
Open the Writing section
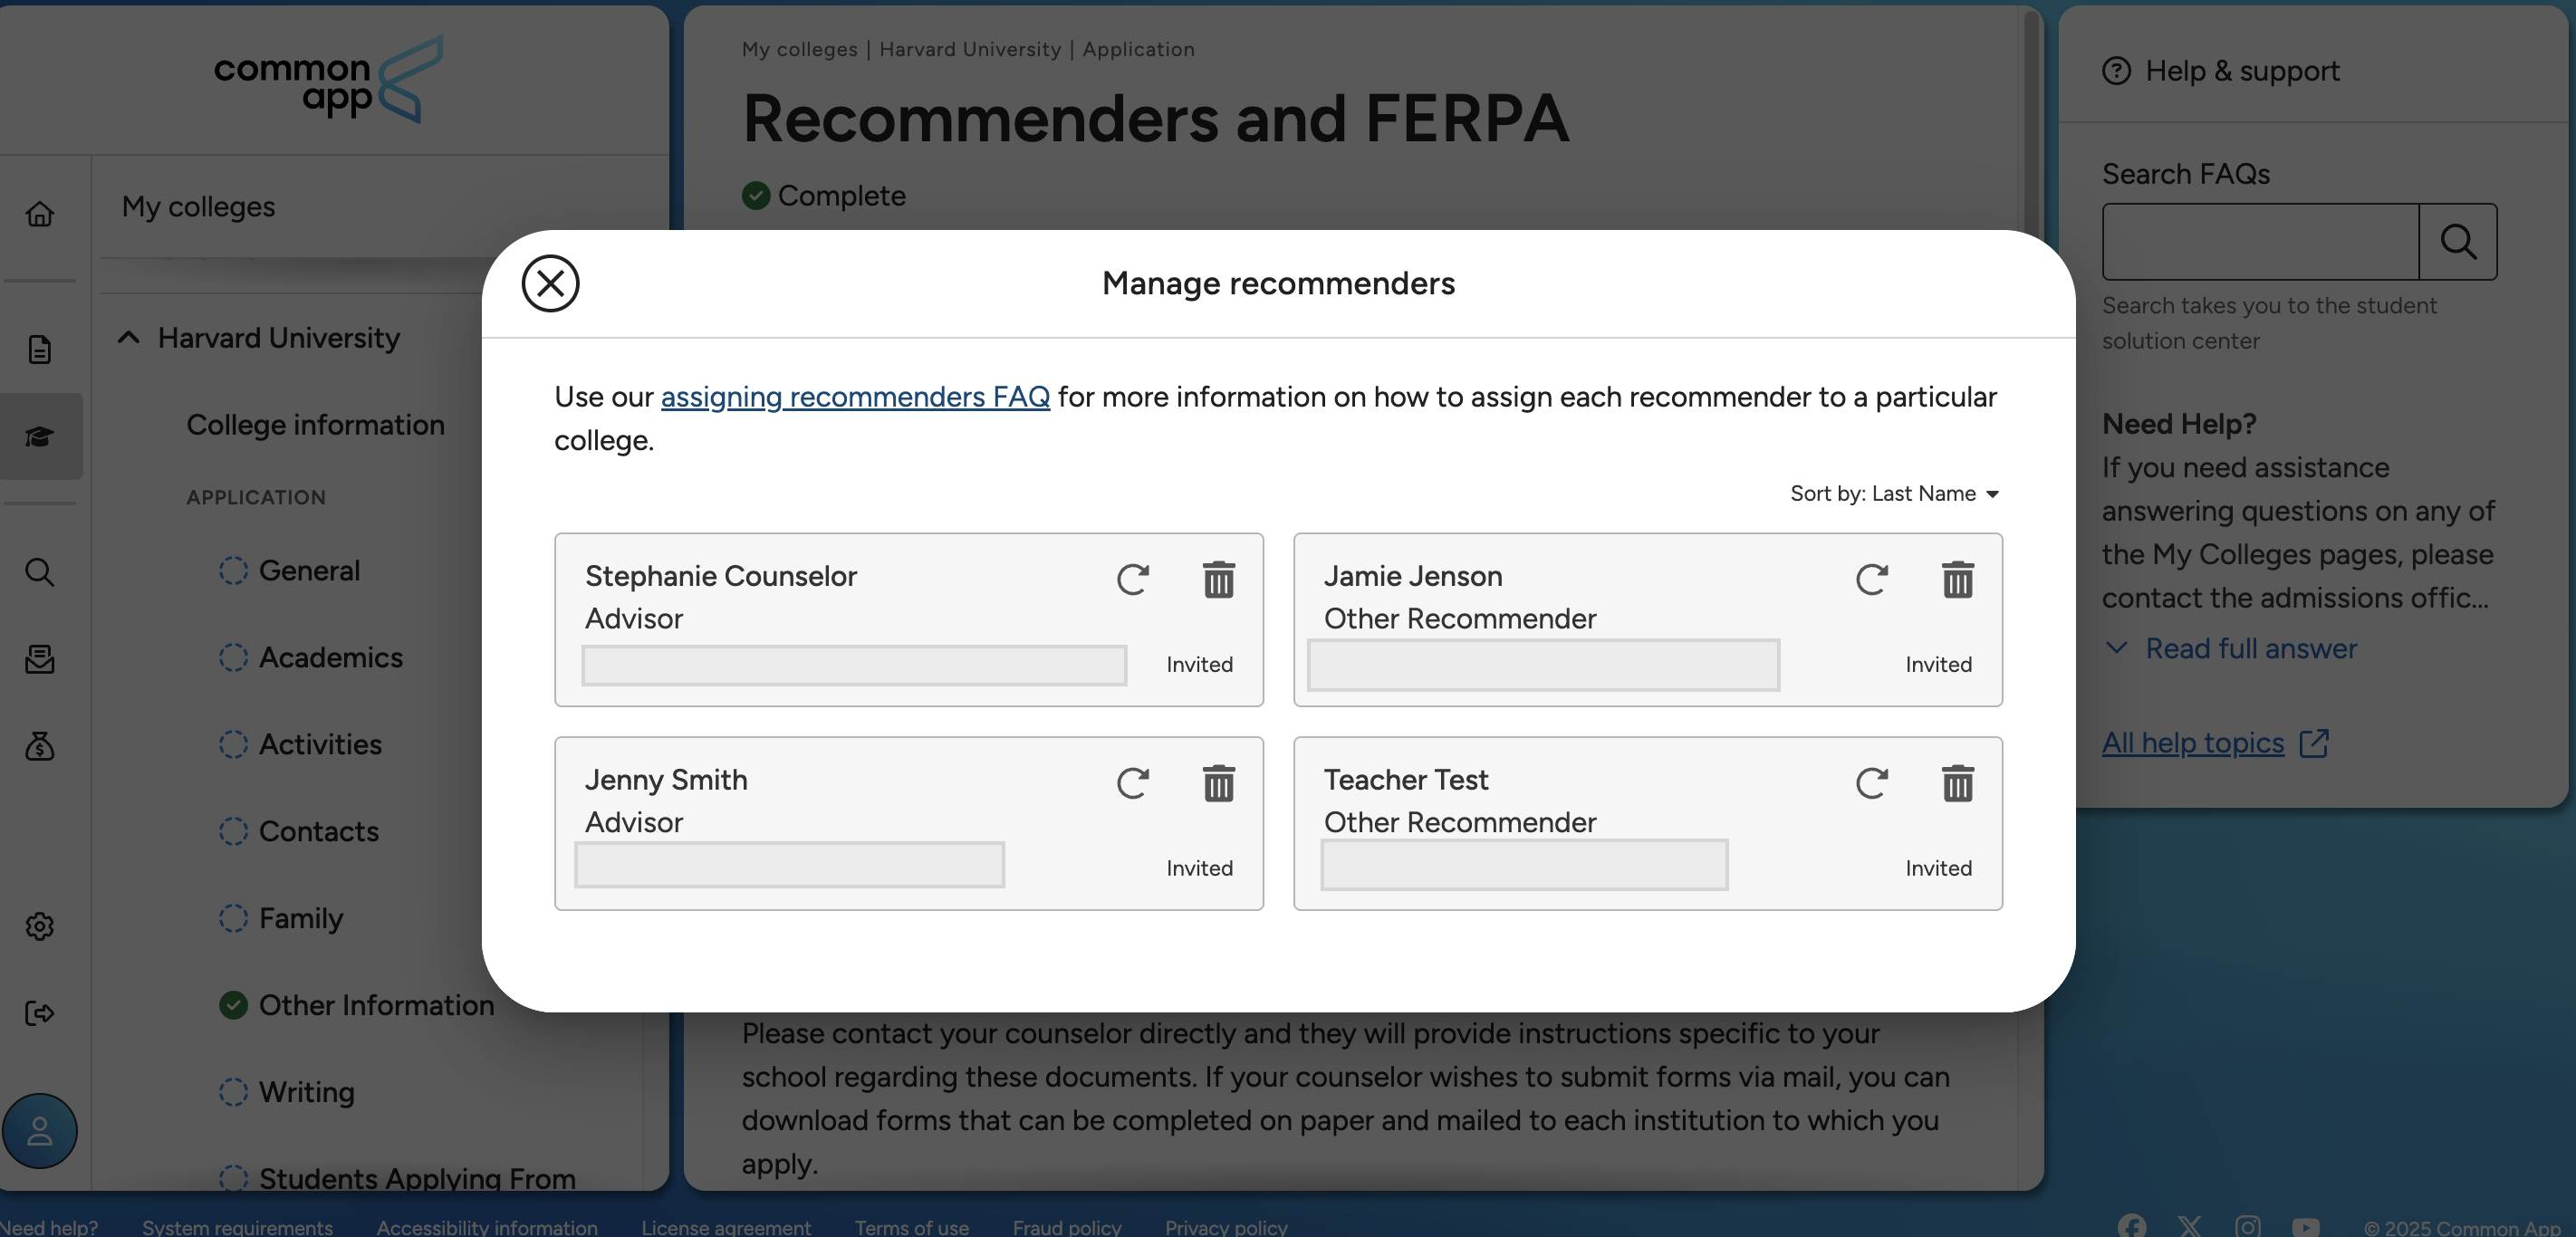[306, 1092]
